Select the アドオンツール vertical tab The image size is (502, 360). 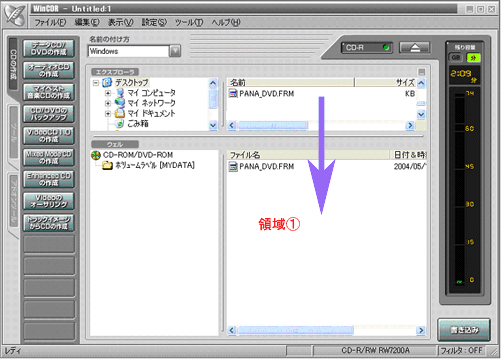(x=13, y=201)
